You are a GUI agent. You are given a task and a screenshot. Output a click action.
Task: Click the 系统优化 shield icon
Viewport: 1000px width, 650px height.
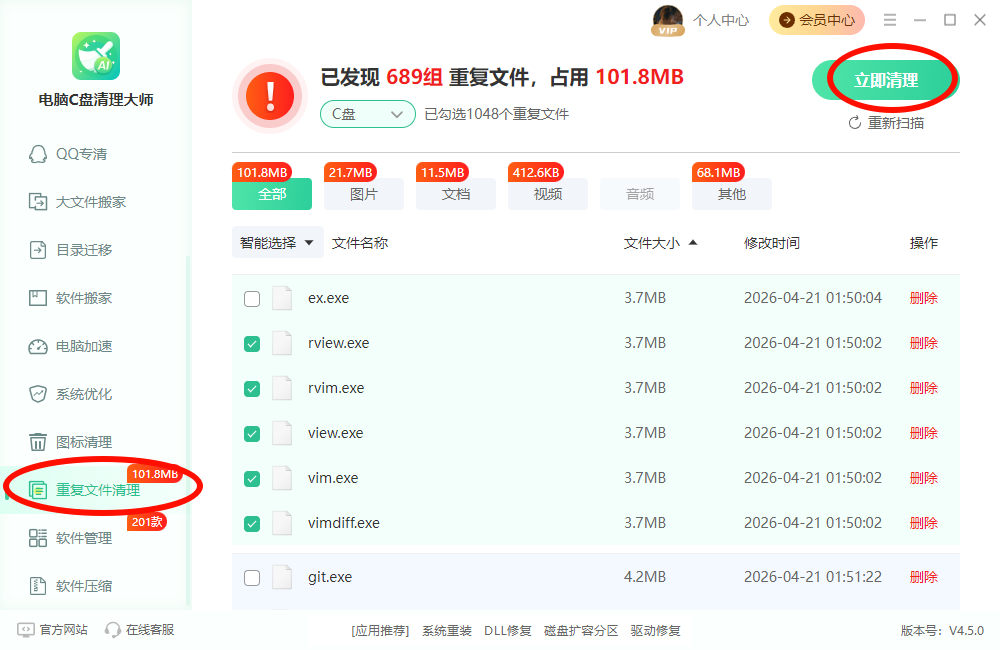(x=38, y=394)
